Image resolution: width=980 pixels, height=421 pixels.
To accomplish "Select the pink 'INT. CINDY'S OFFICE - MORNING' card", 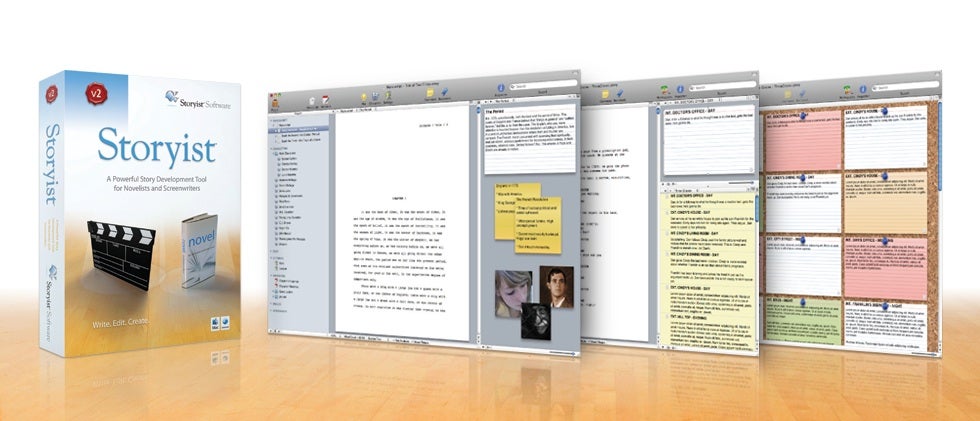I will pos(886,267).
